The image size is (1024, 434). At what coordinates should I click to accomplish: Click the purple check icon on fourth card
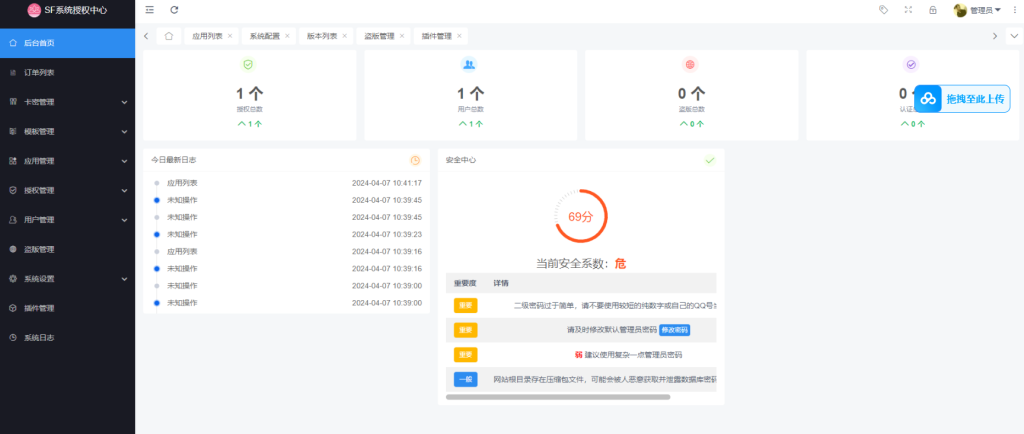pyautogui.click(x=912, y=64)
